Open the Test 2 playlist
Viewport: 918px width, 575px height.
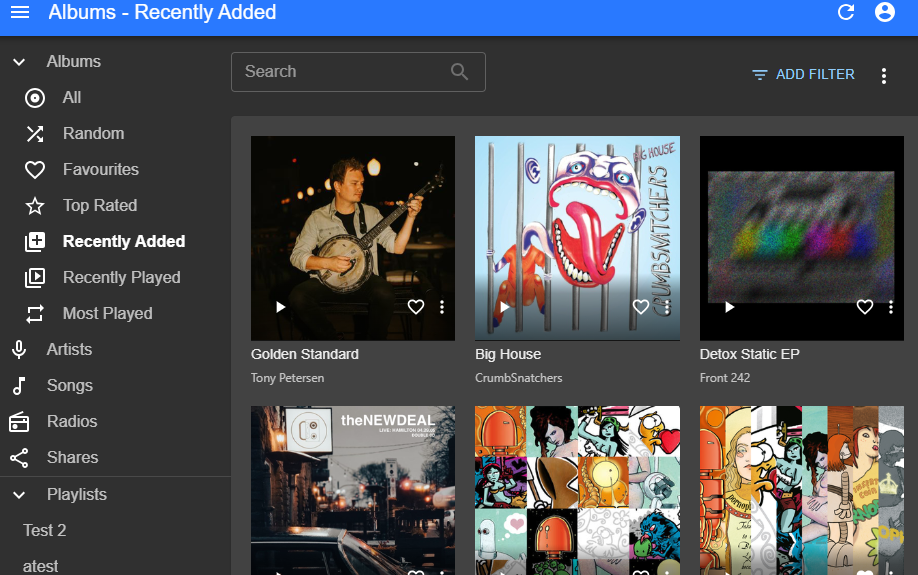45,531
